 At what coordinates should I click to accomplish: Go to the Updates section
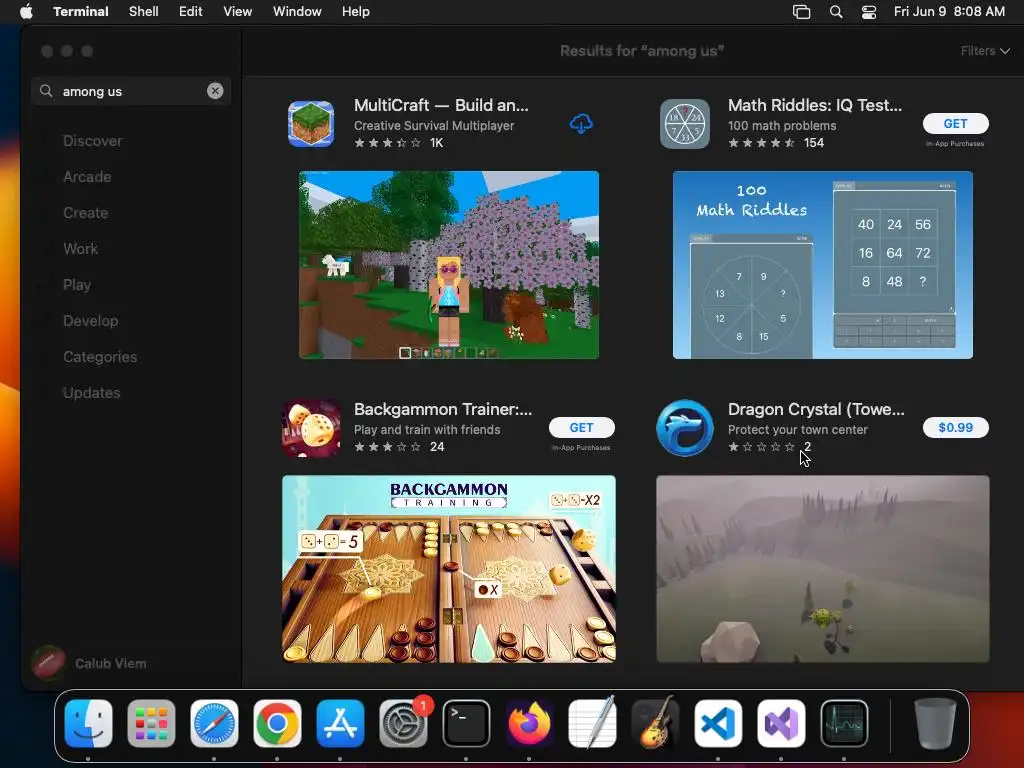tap(91, 392)
